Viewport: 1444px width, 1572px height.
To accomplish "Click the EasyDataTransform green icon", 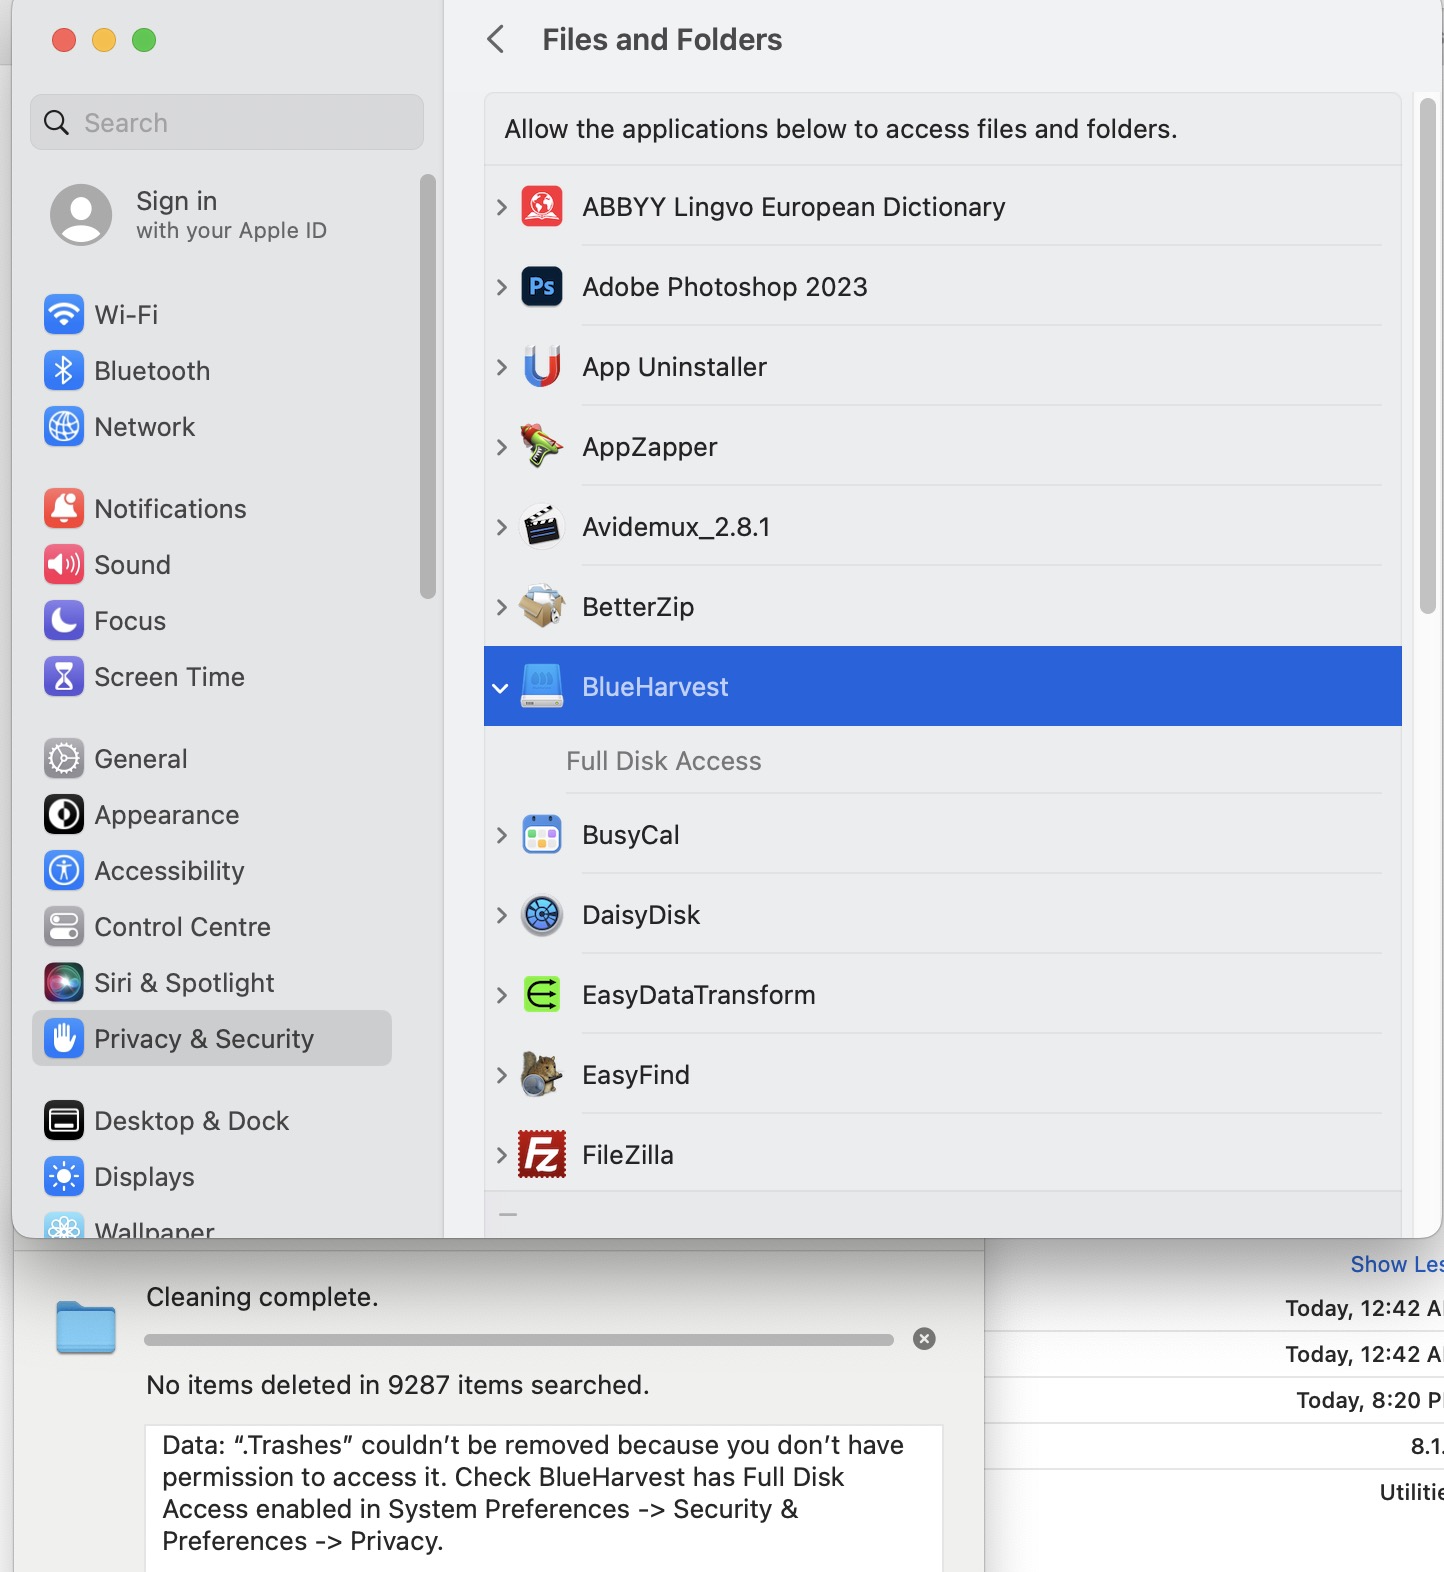I will (542, 995).
